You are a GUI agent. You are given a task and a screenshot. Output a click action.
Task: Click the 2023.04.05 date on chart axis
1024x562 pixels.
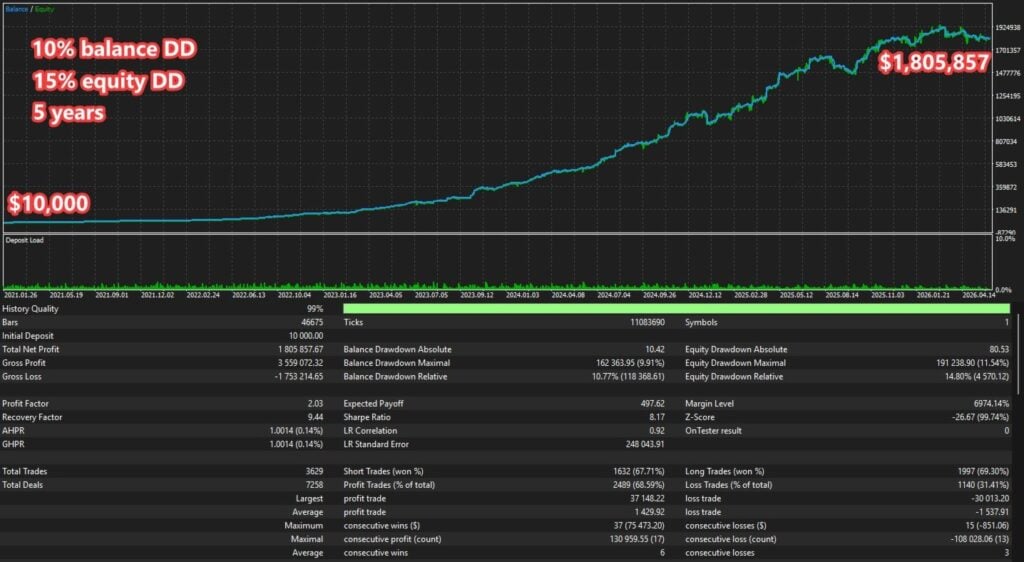click(x=385, y=295)
